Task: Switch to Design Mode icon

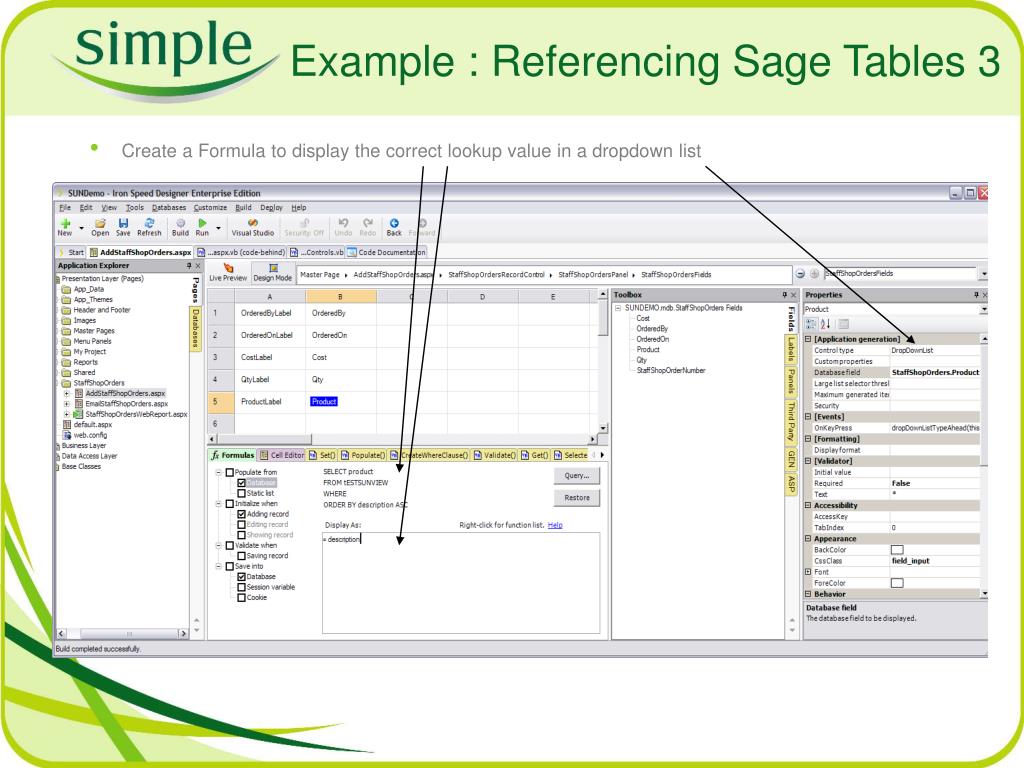Action: tap(274, 268)
